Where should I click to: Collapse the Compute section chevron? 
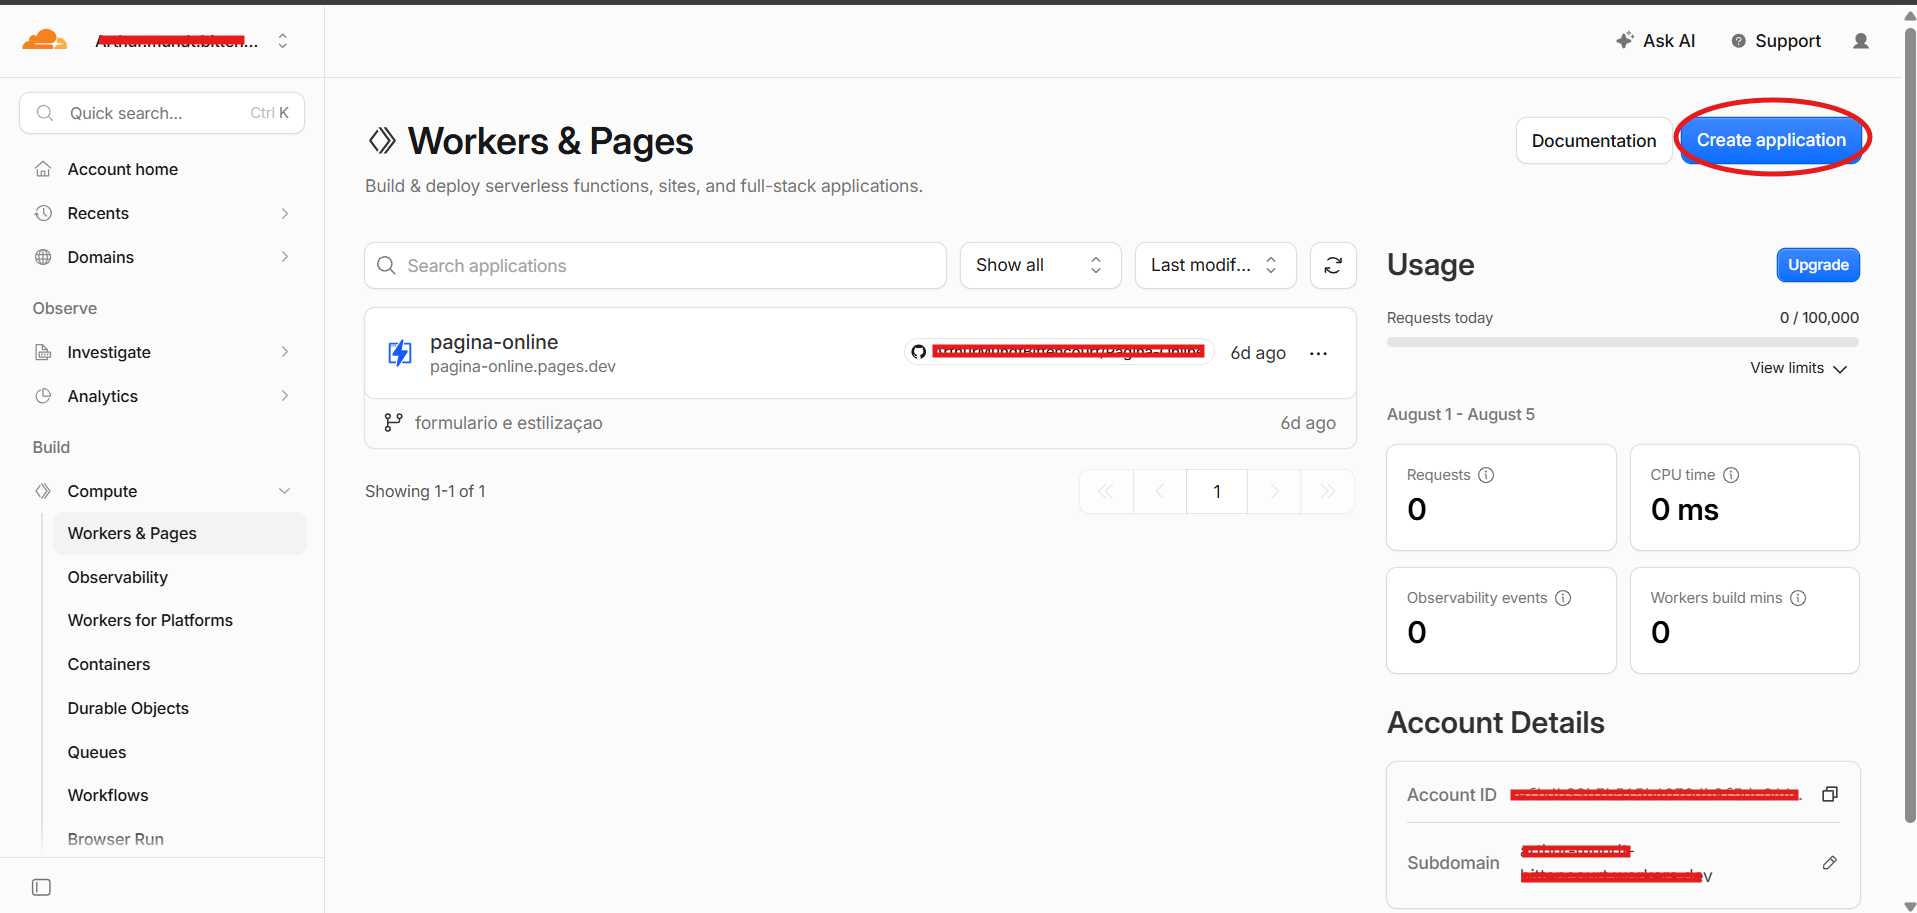click(285, 491)
